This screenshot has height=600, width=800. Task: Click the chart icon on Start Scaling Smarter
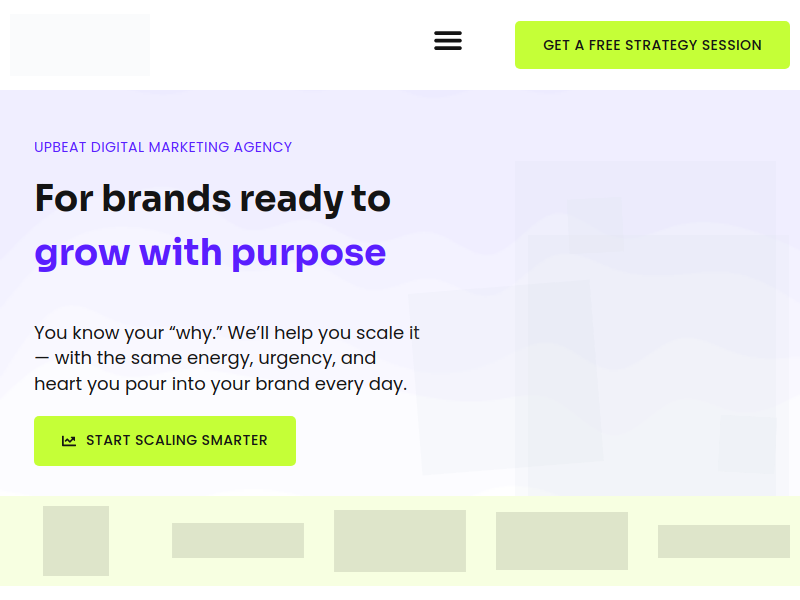(69, 441)
